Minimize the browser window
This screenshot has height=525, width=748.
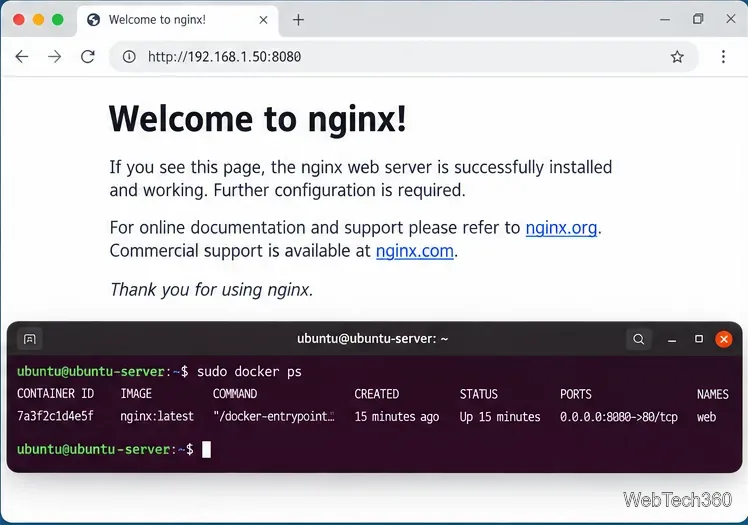[665, 20]
